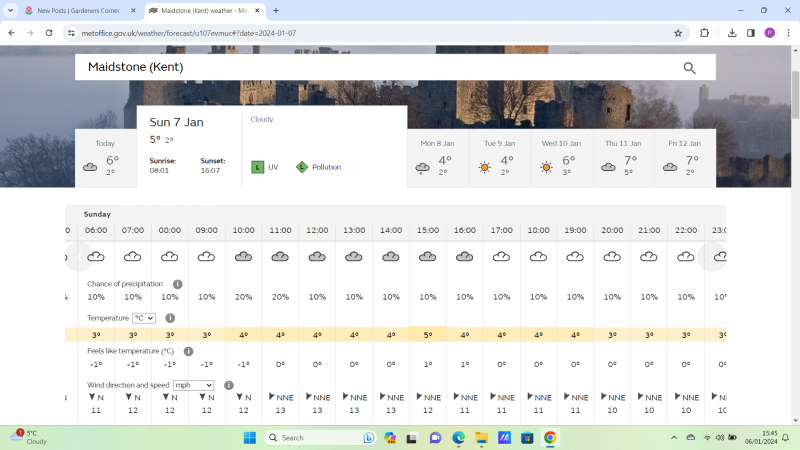The height and width of the screenshot is (450, 800).
Task: Select the Mon 8 Jan forecast tab
Action: click(438, 158)
